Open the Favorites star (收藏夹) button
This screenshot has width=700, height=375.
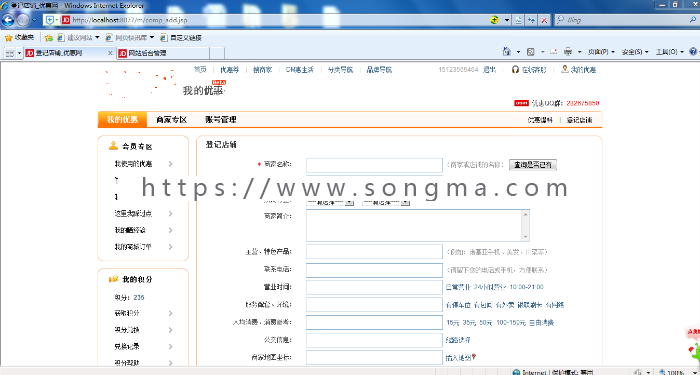(x=19, y=38)
